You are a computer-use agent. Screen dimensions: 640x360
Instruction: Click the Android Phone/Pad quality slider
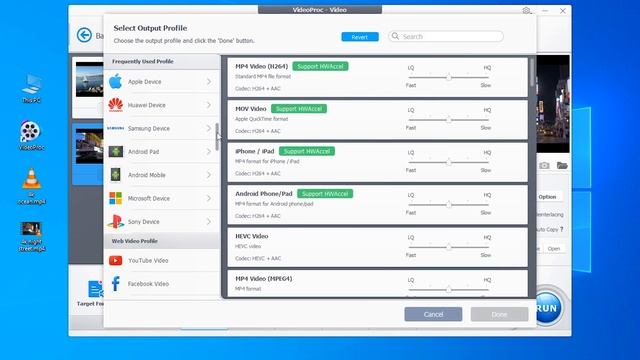click(x=449, y=204)
